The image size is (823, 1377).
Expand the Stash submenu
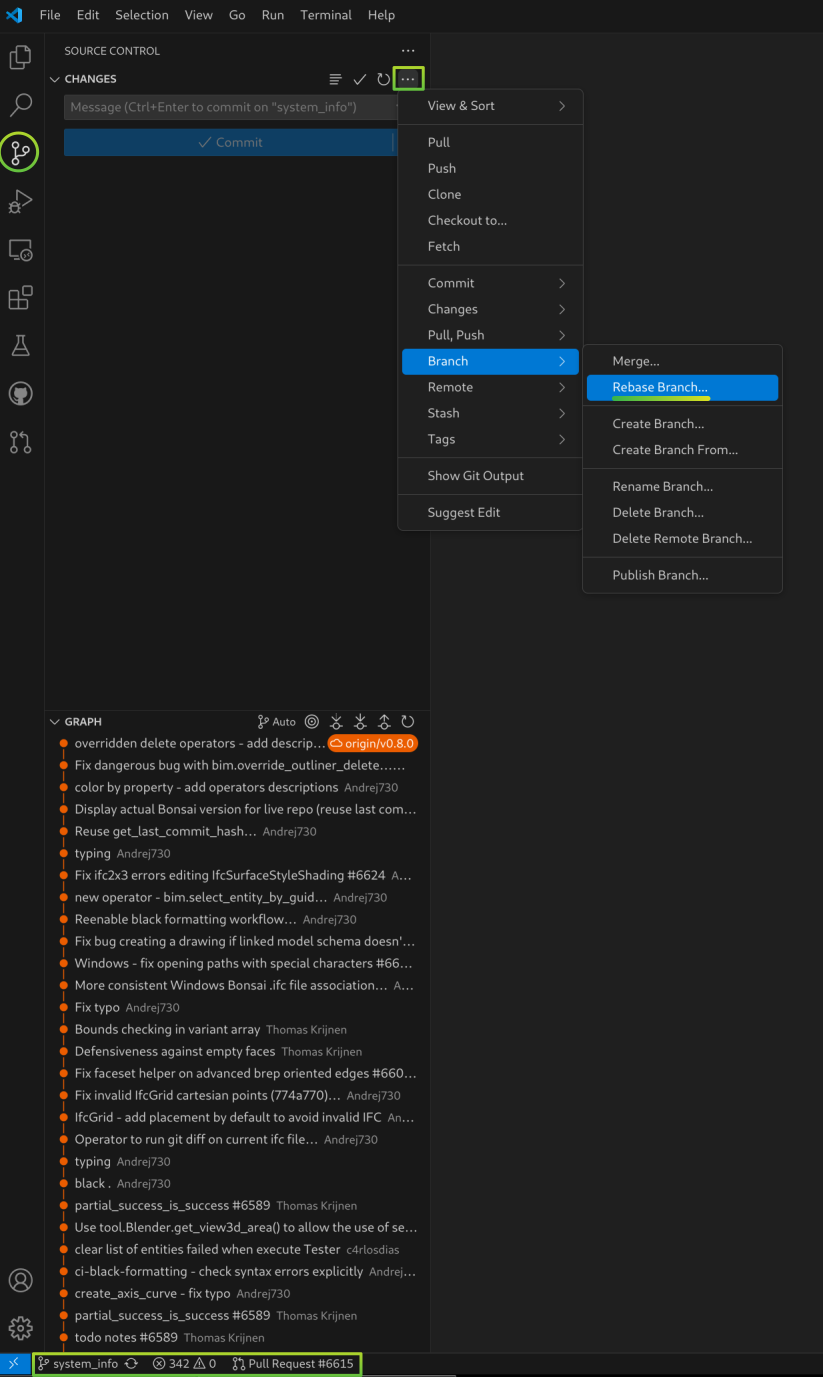tap(490, 413)
